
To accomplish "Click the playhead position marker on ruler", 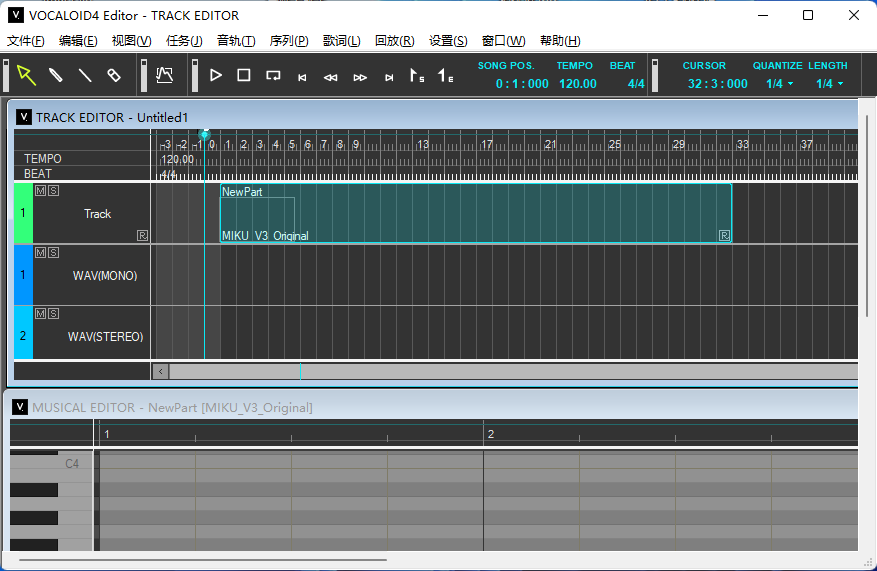I will tap(205, 135).
